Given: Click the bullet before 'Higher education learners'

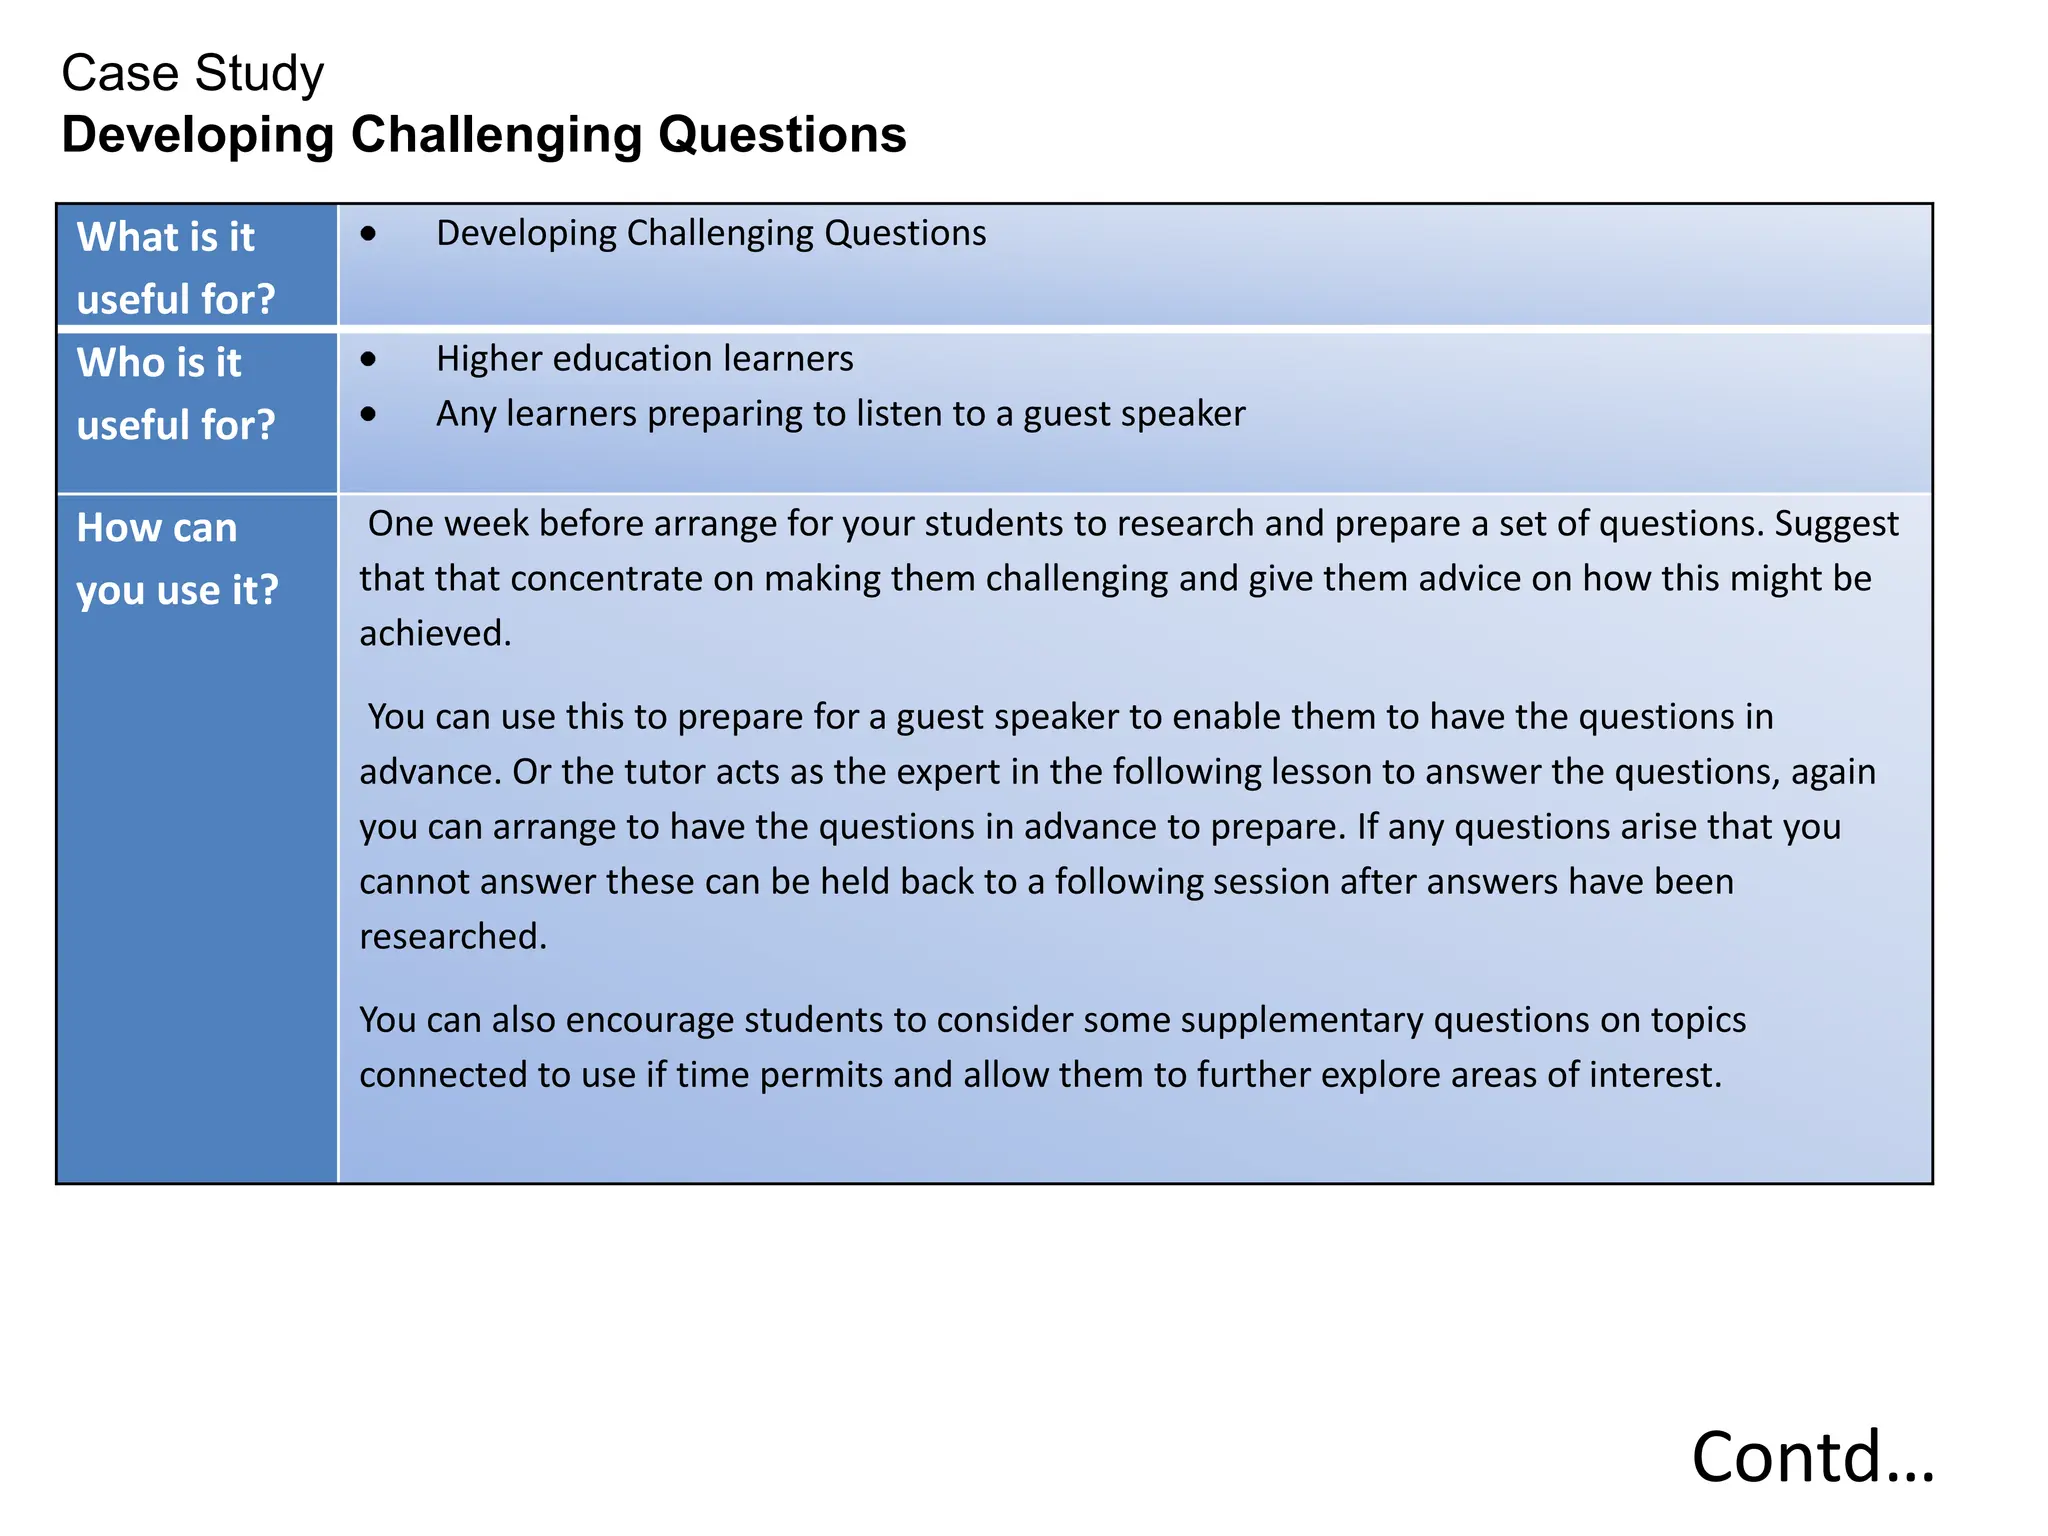Looking at the screenshot, I should click(x=369, y=359).
